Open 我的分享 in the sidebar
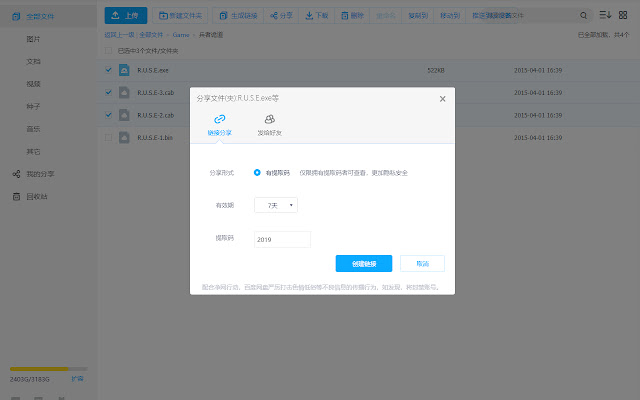 pyautogui.click(x=40, y=174)
